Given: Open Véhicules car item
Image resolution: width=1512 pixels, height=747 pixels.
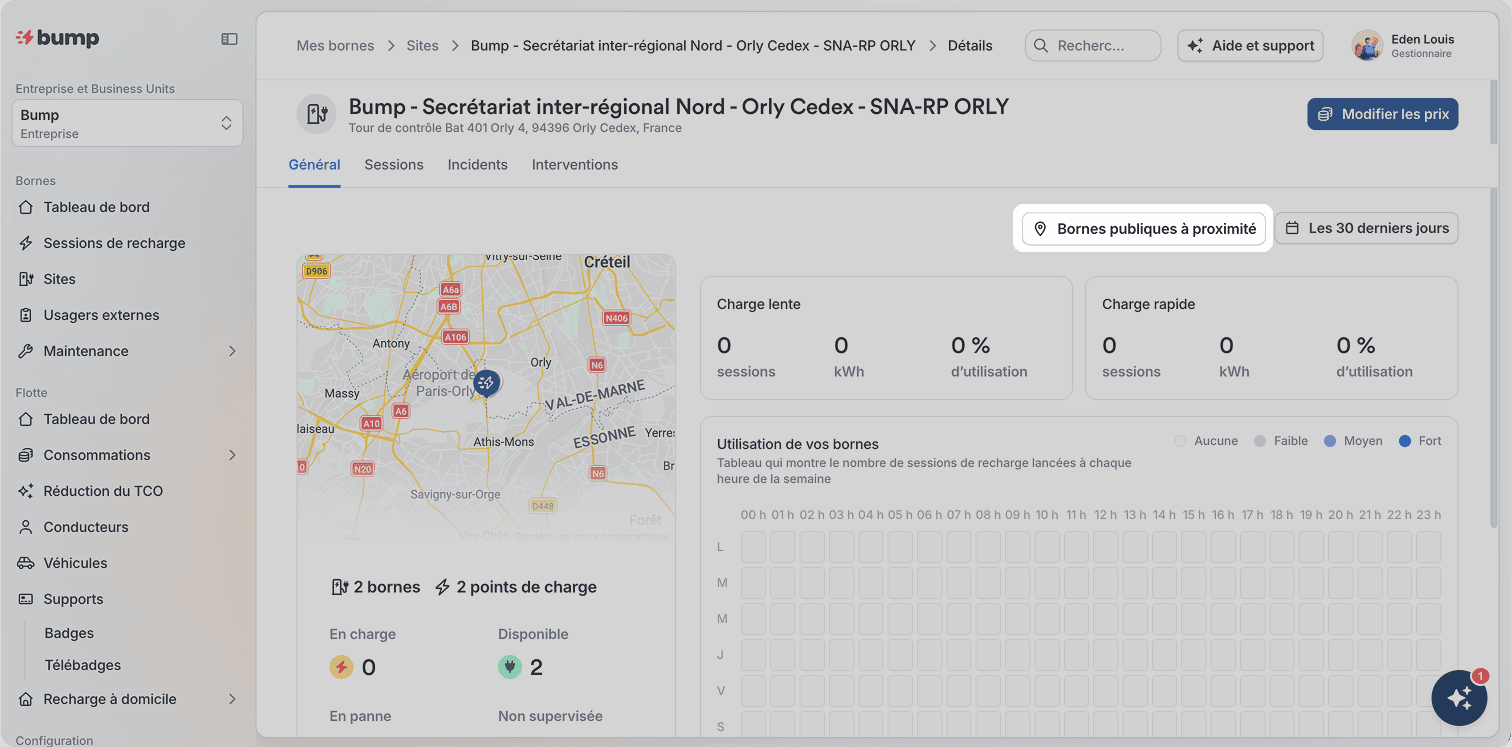Looking at the screenshot, I should pyautogui.click(x=128, y=563).
